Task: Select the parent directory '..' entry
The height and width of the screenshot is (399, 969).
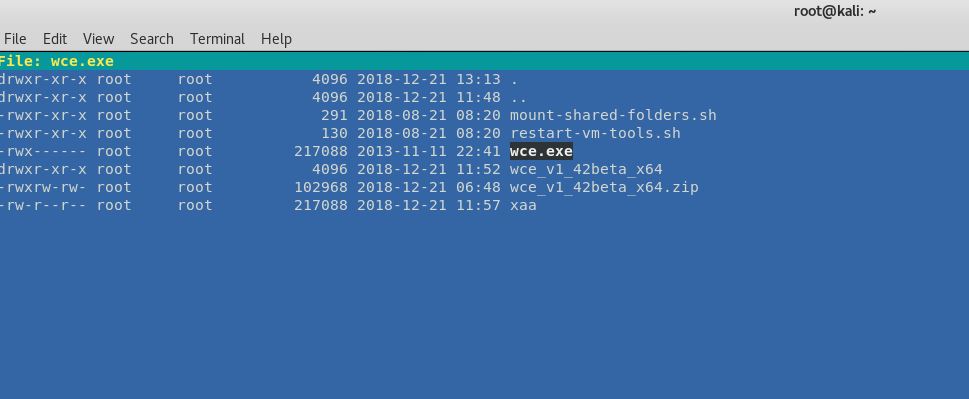Action: coord(518,98)
